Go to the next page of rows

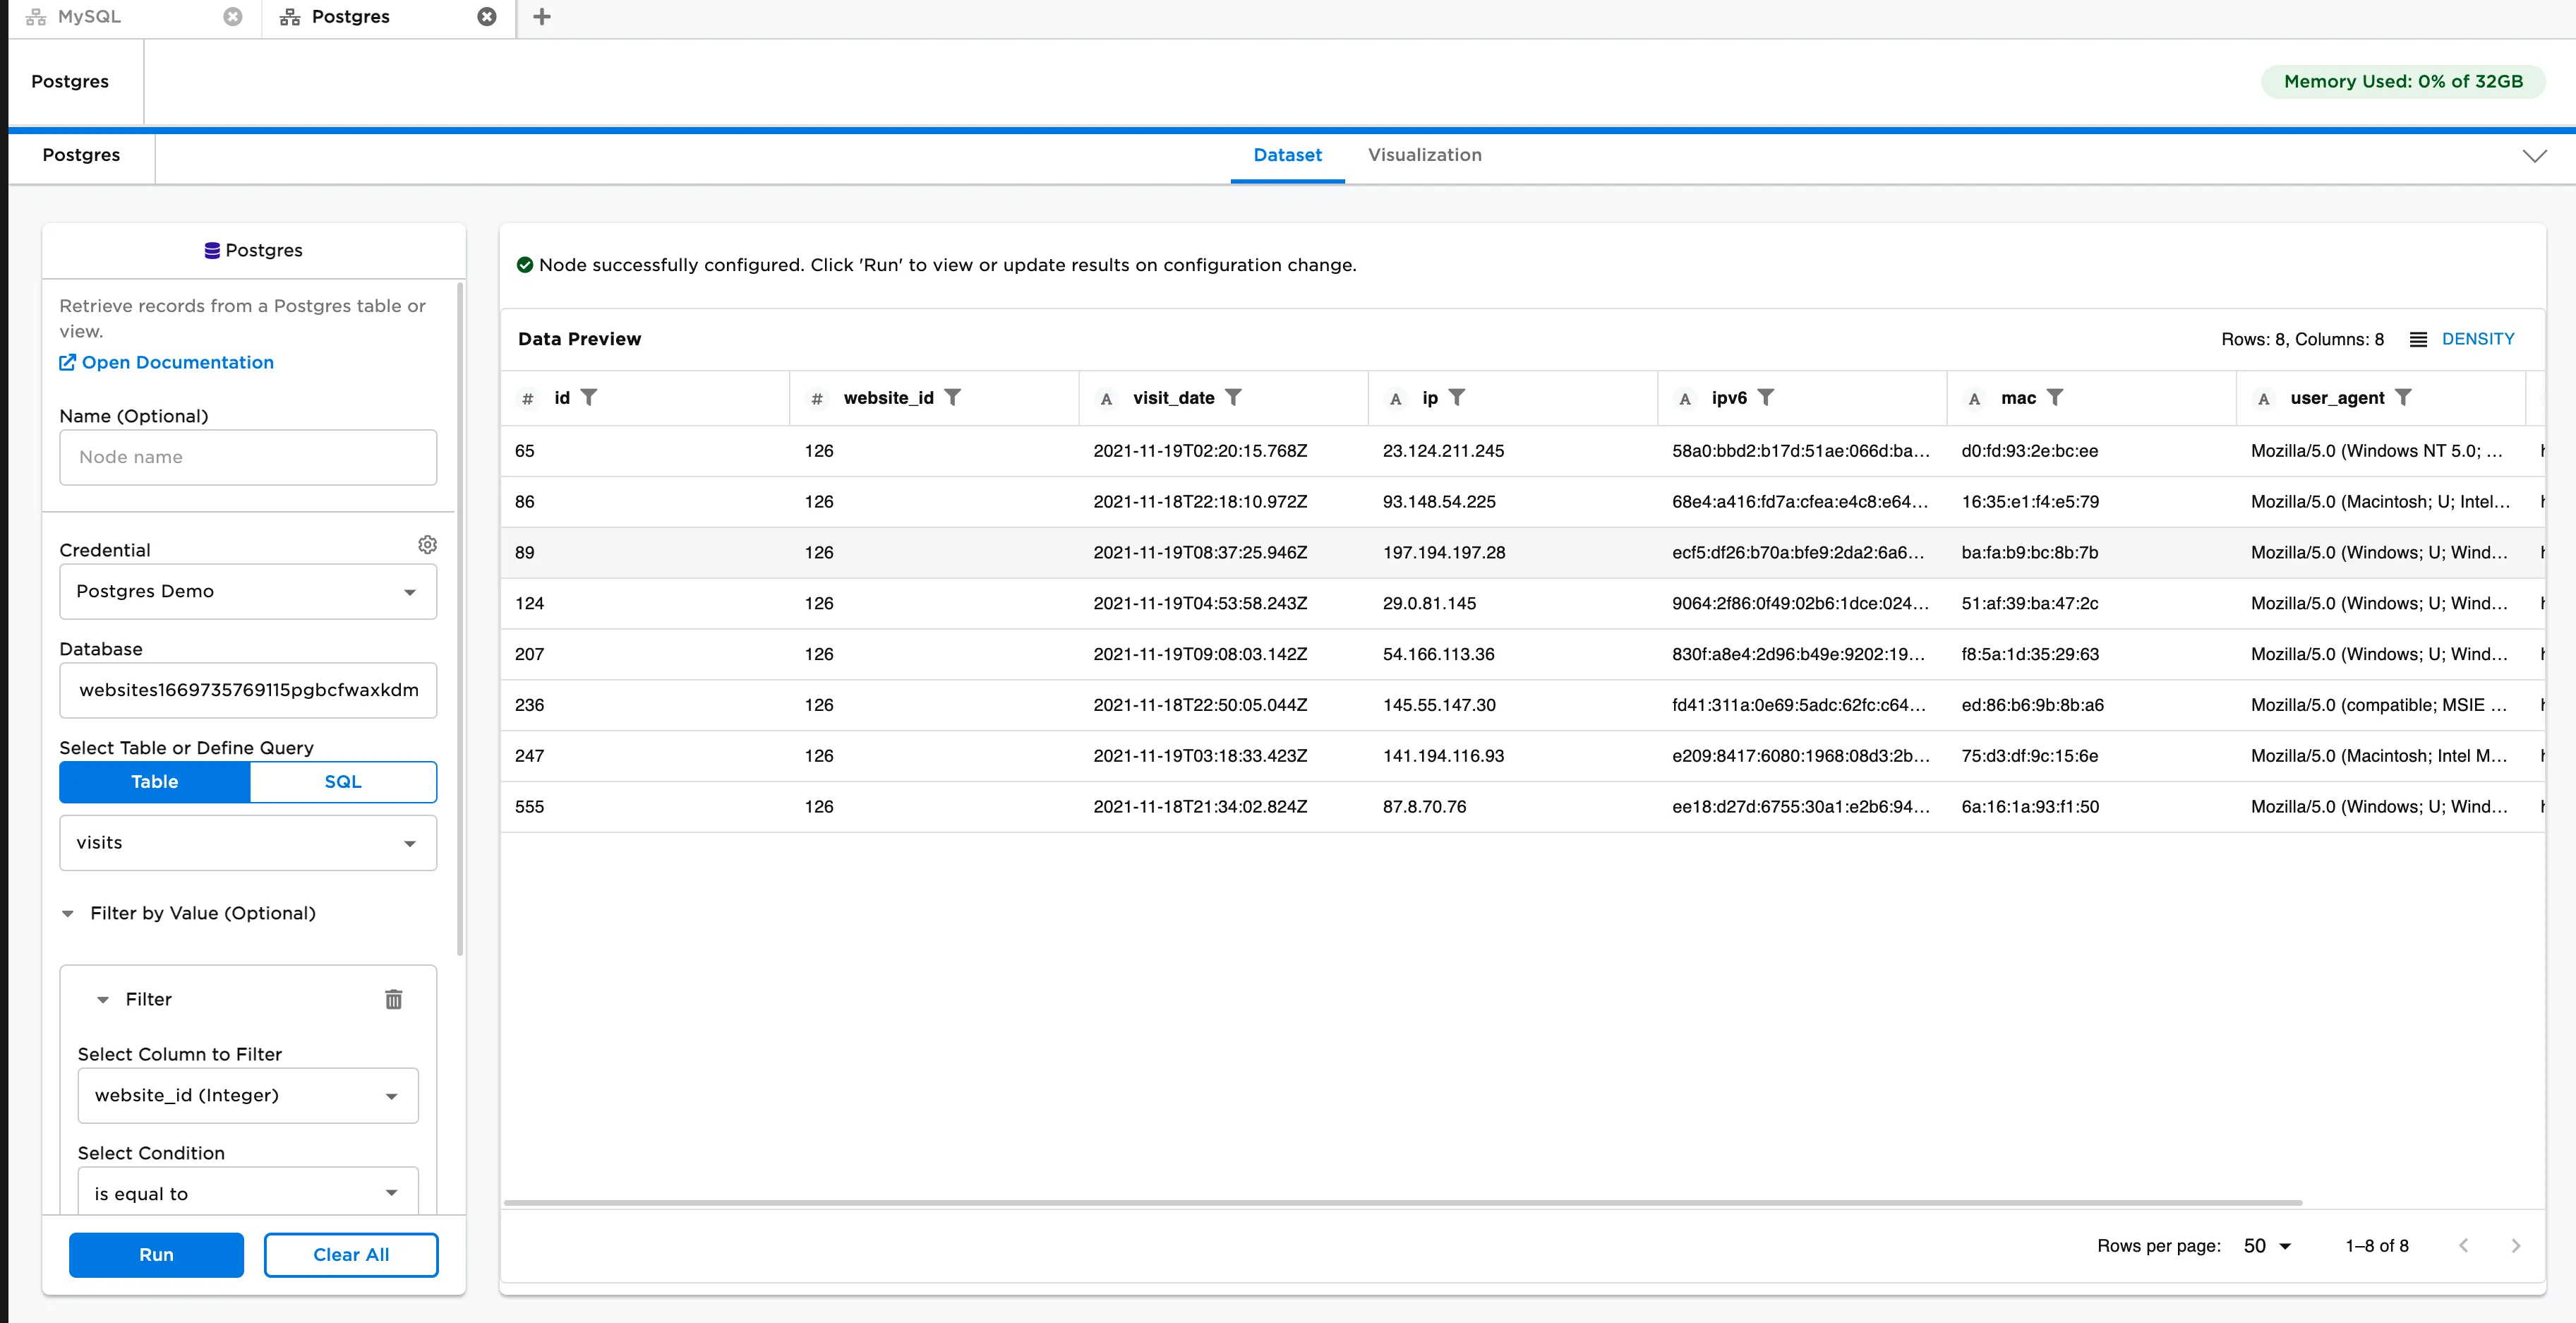[x=2517, y=1245]
